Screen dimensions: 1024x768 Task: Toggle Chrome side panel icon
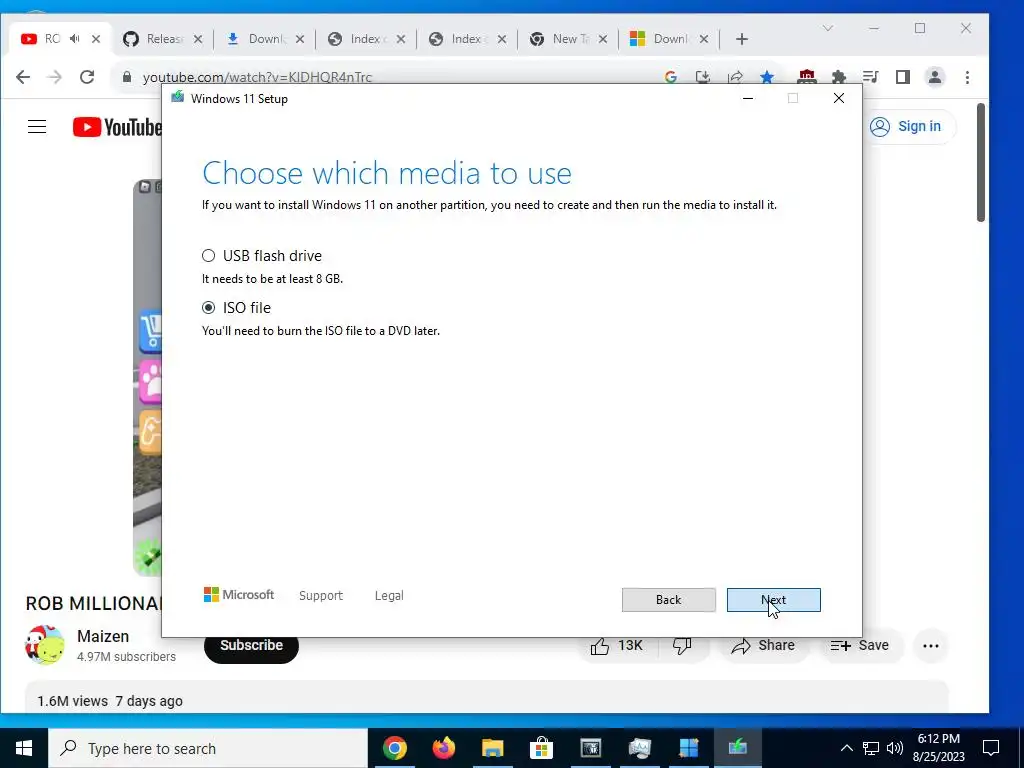tap(903, 77)
